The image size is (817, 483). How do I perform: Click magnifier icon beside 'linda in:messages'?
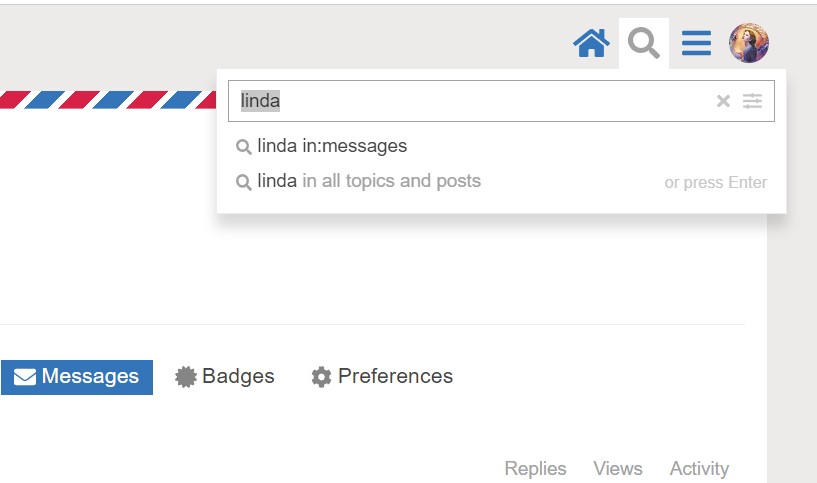tap(243, 147)
